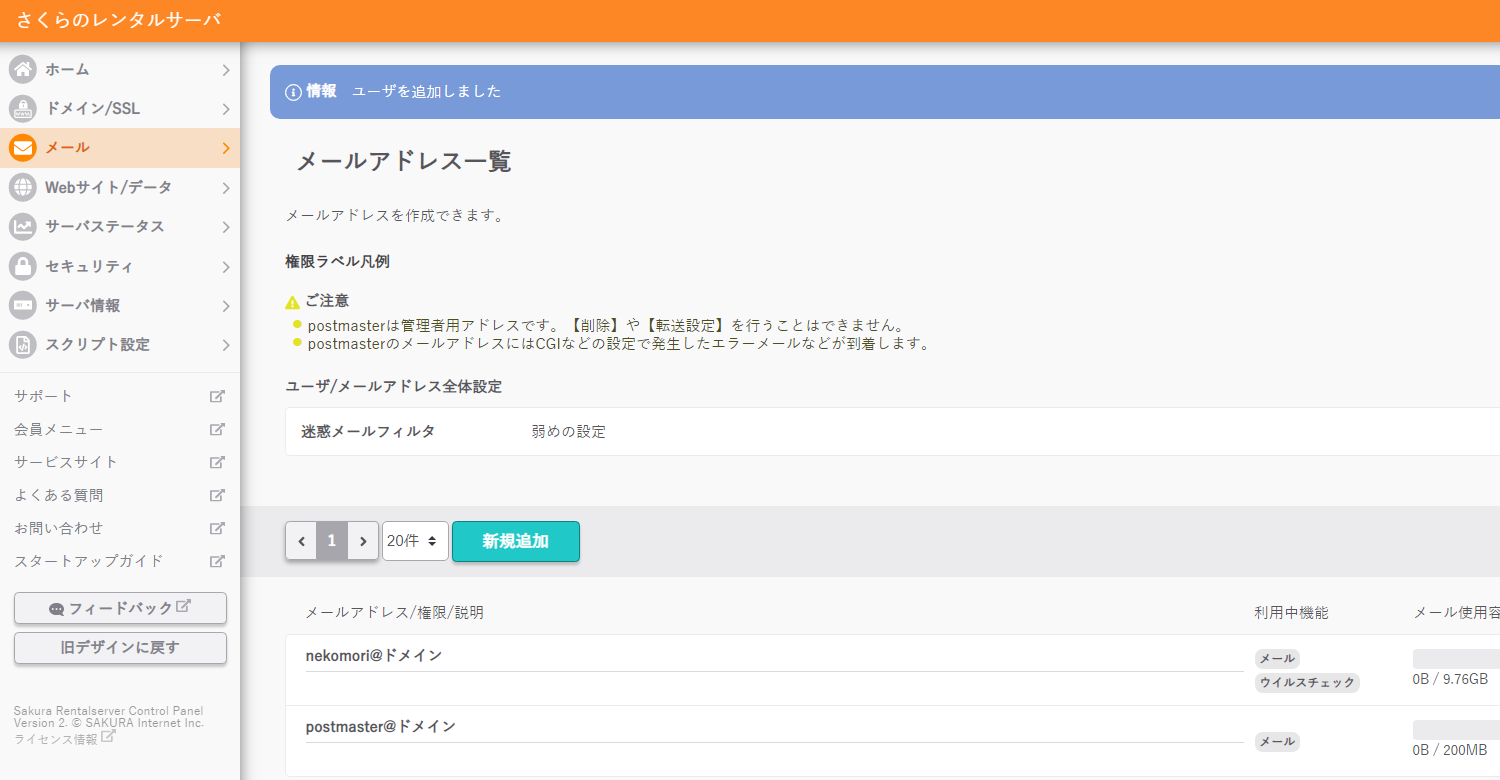Expand the ドメイン/SSL menu chevron
The height and width of the screenshot is (780, 1500).
point(226,109)
